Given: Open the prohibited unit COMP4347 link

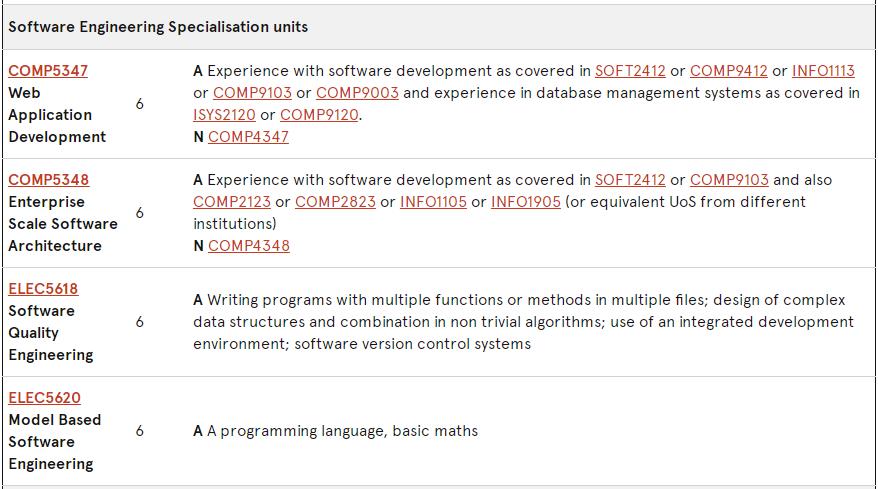Looking at the screenshot, I should [x=248, y=137].
